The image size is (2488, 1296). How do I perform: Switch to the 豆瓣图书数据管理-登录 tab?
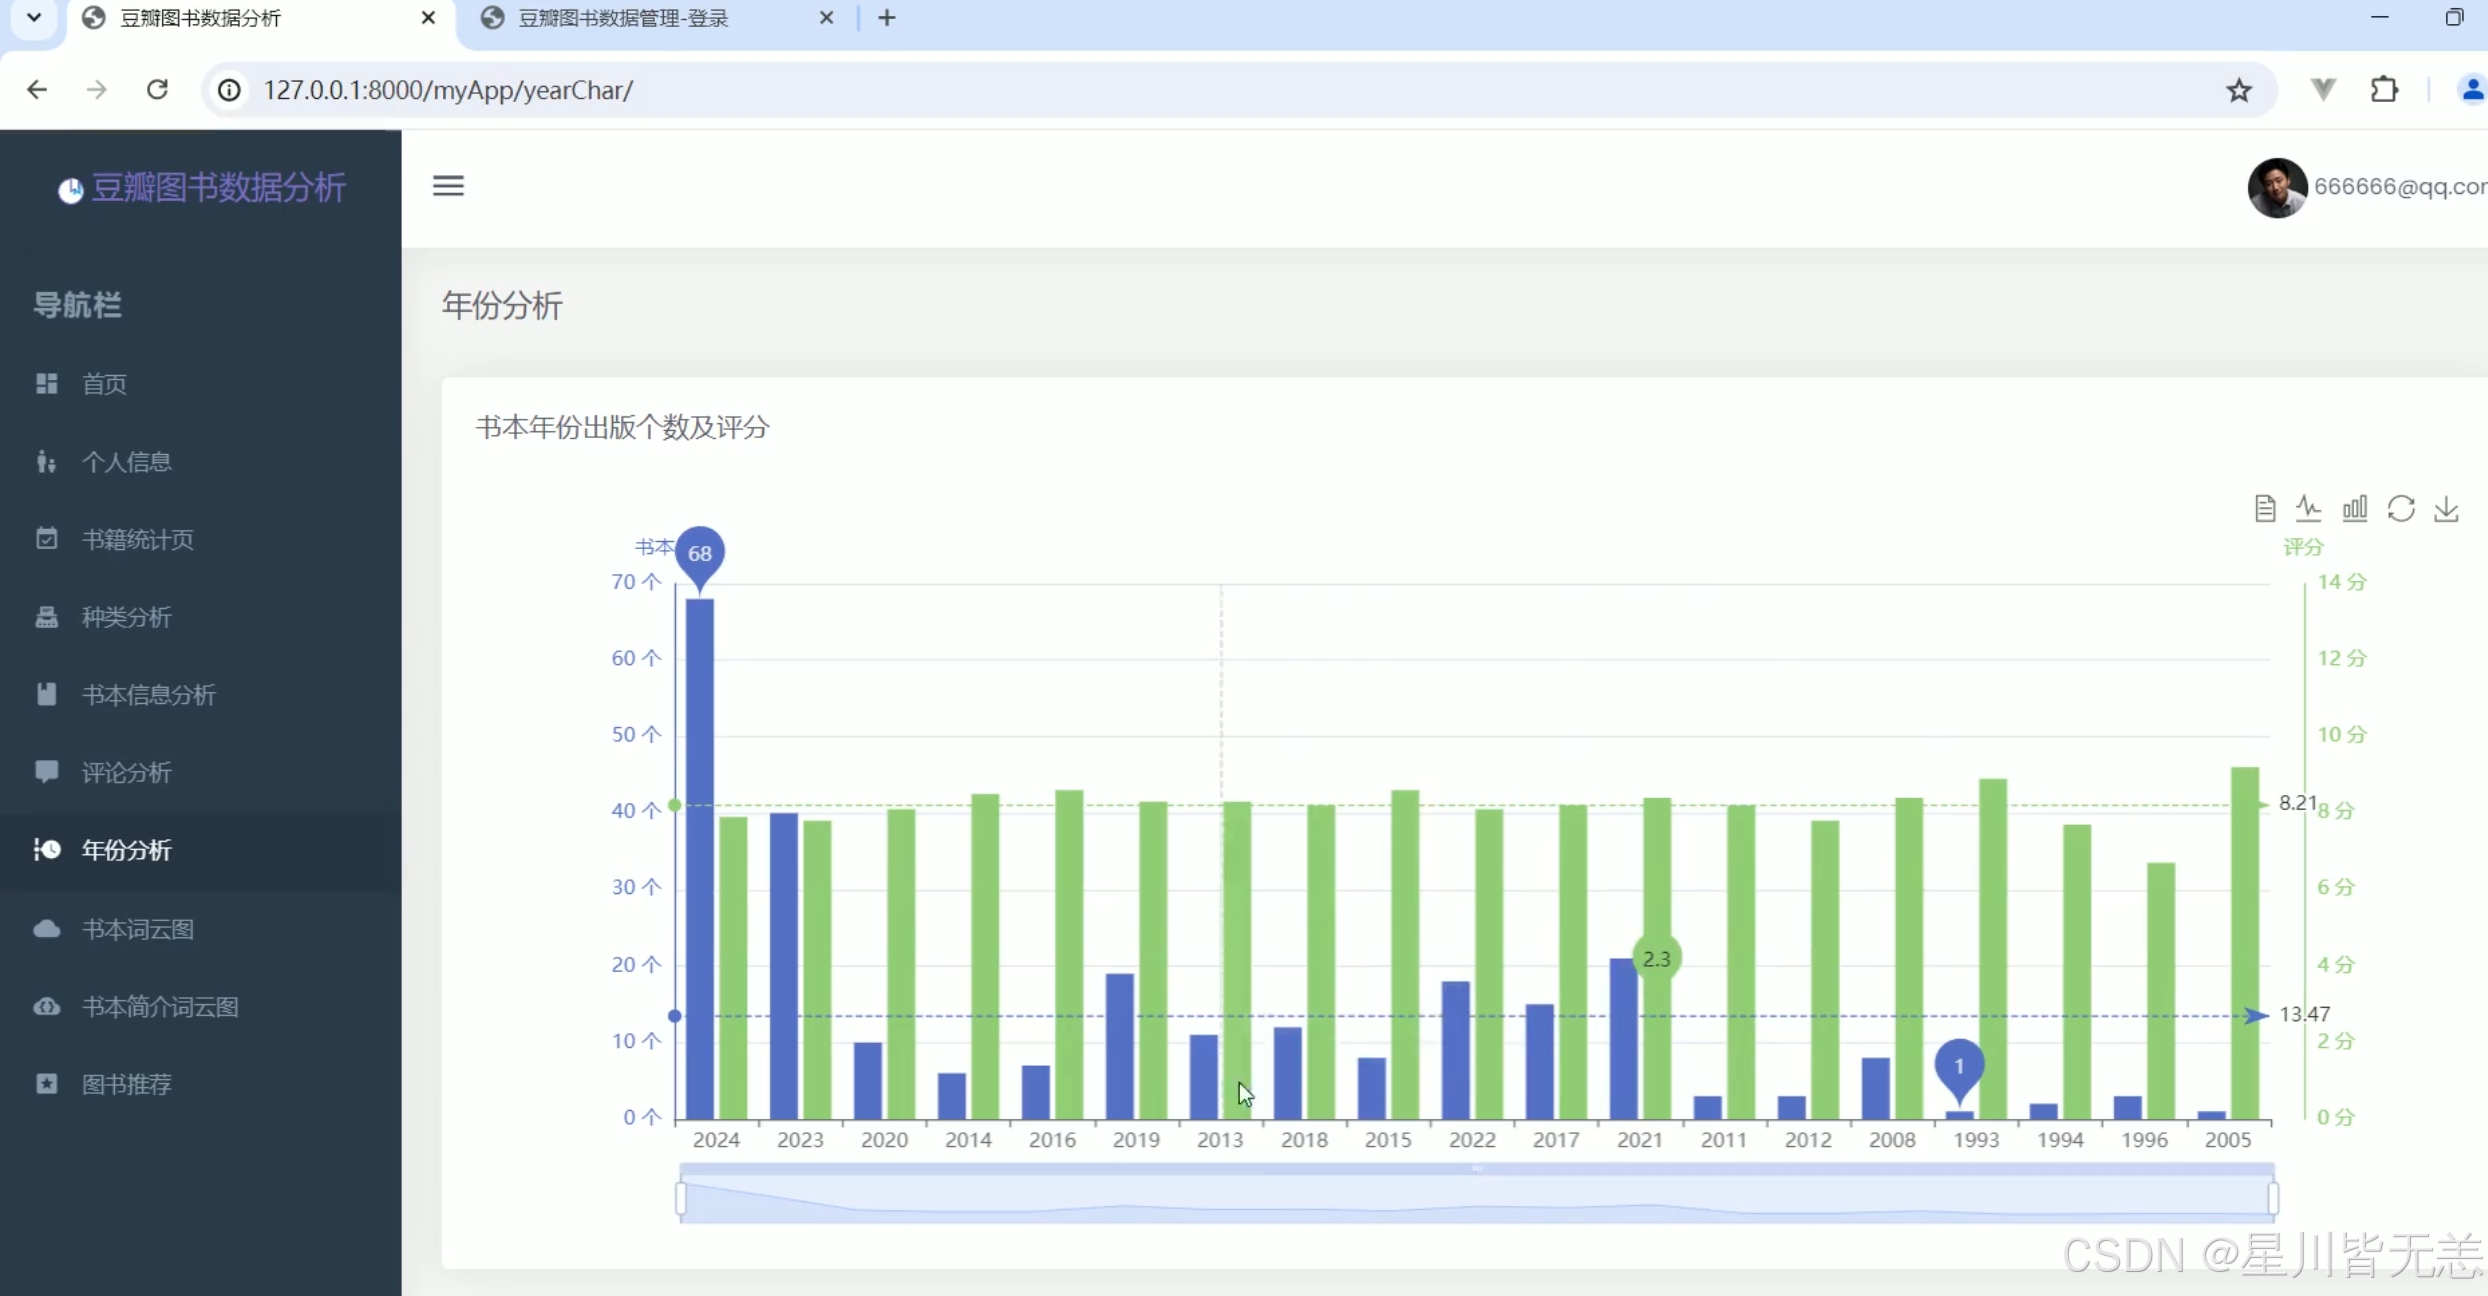(623, 18)
